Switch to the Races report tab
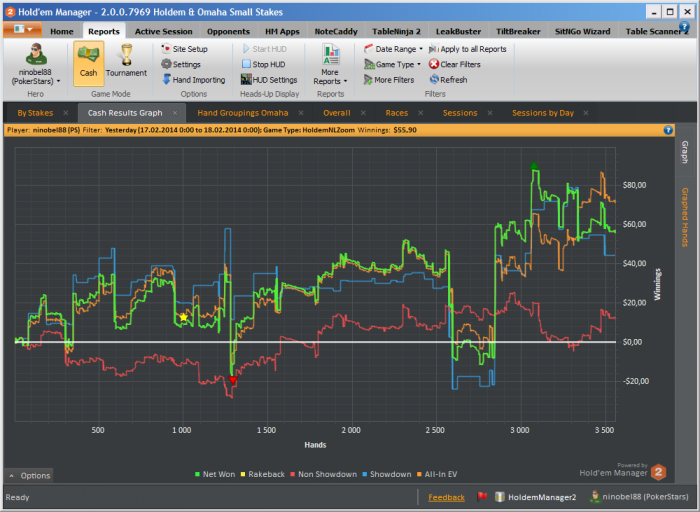The width and height of the screenshot is (700, 512). pos(397,113)
